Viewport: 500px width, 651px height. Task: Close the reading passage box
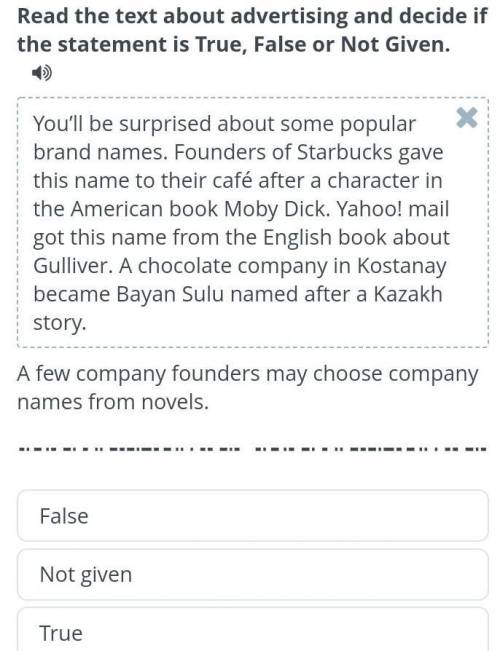[x=467, y=117]
